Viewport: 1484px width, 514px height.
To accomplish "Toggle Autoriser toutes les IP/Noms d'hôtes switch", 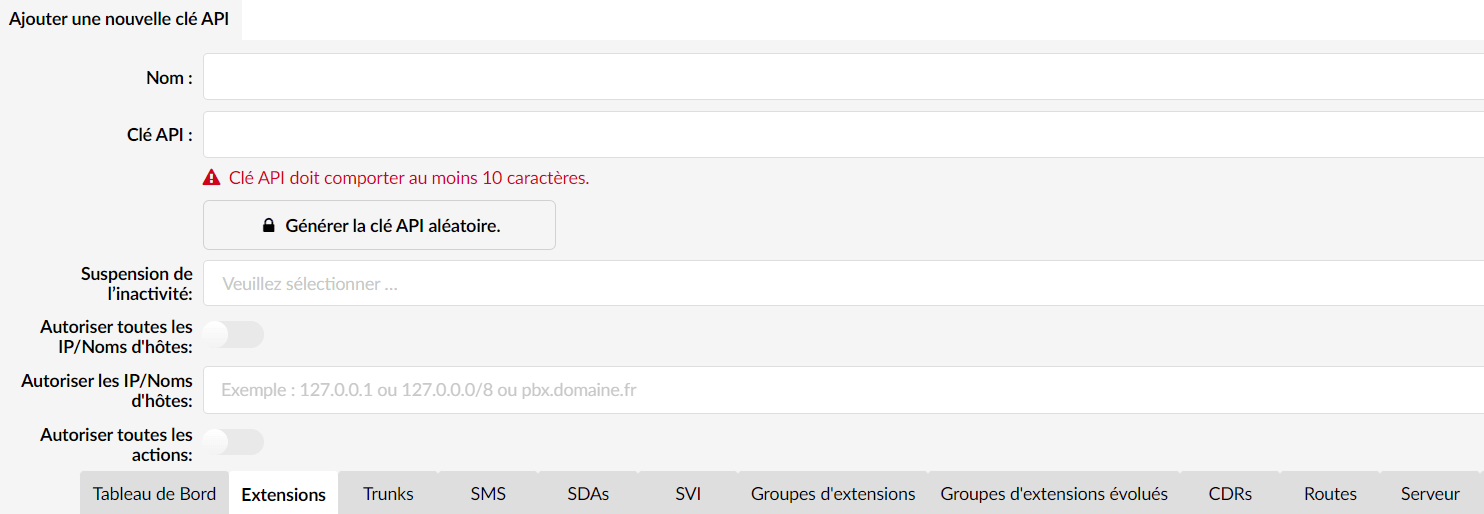I will (234, 335).
